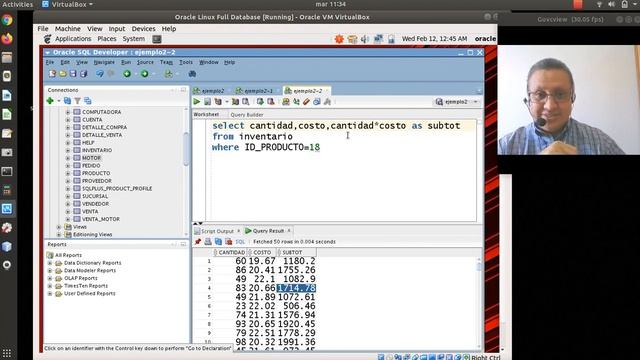Select the PROVEEDOR table
This screenshot has width=640, height=360.
[x=97, y=181]
